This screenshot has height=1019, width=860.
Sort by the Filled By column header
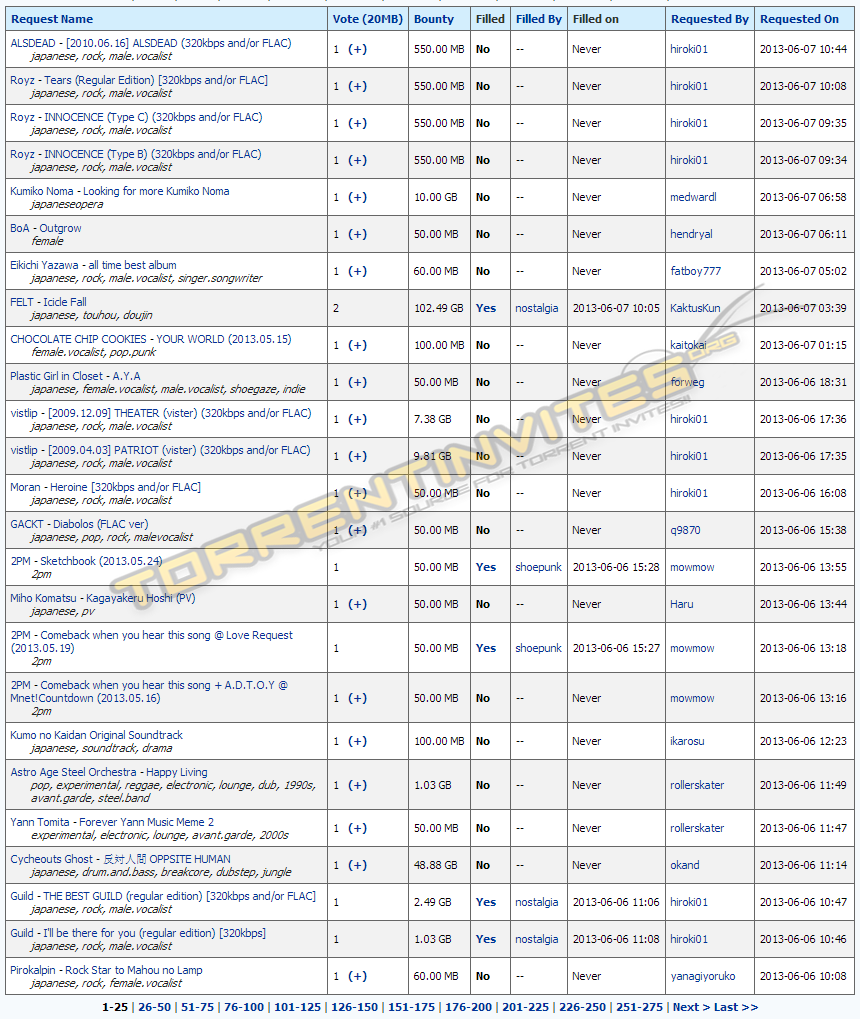538,19
